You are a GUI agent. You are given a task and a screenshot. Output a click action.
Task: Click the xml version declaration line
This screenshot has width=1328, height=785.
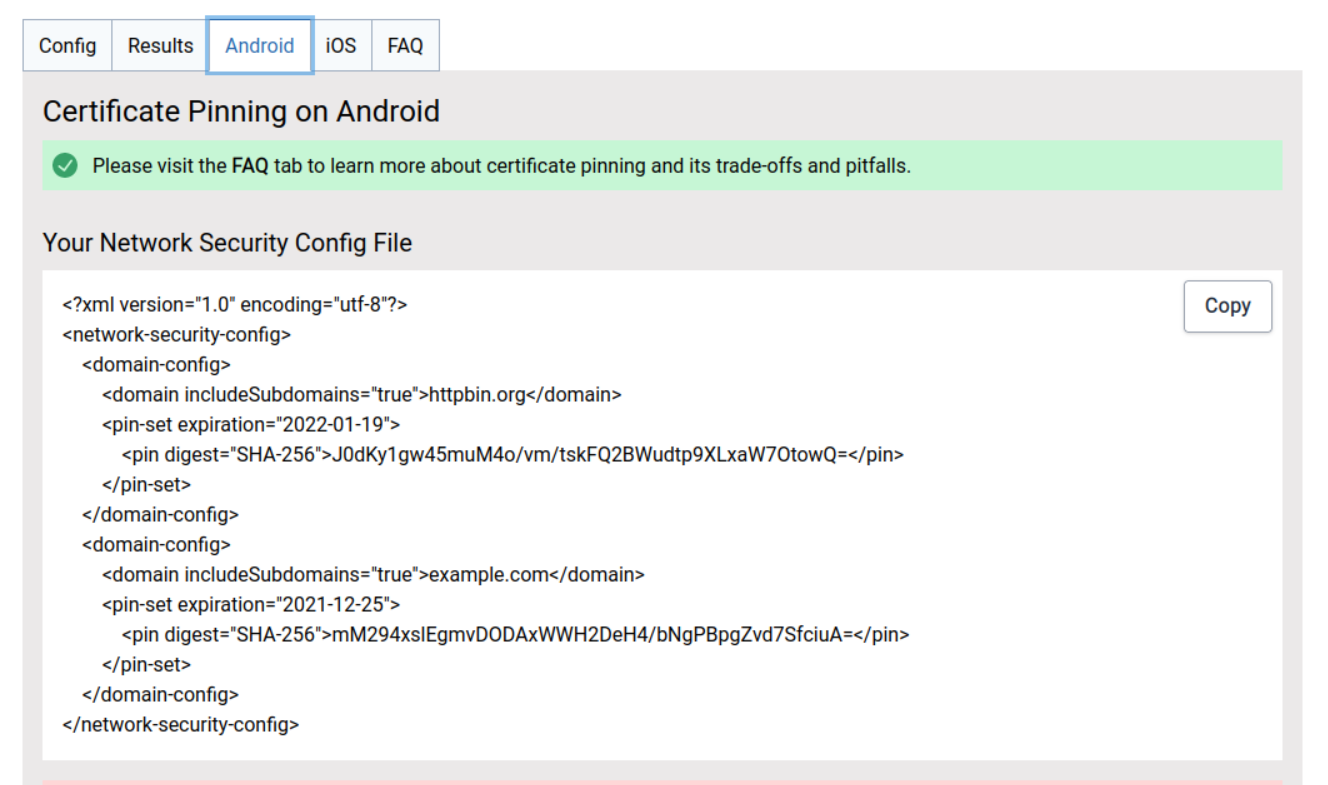pos(235,304)
